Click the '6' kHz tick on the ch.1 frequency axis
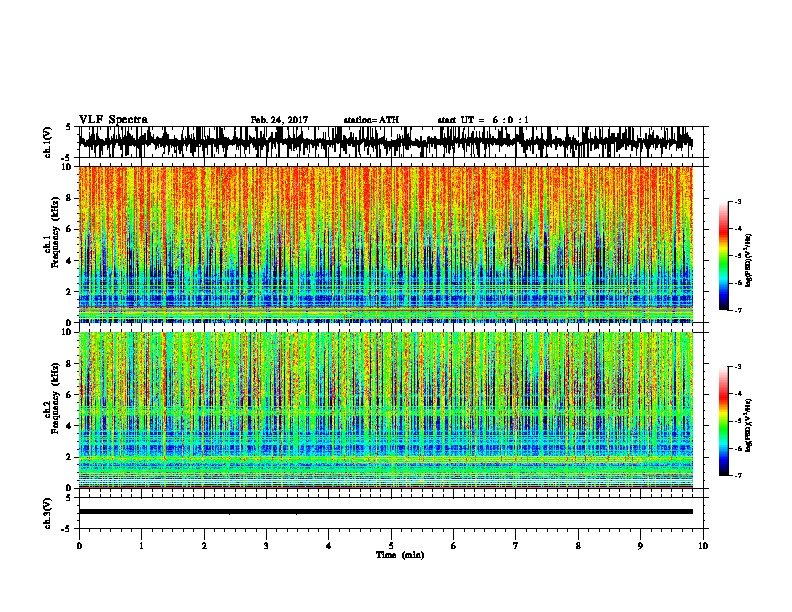Image resolution: width=792 pixels, height=612 pixels. click(70, 229)
